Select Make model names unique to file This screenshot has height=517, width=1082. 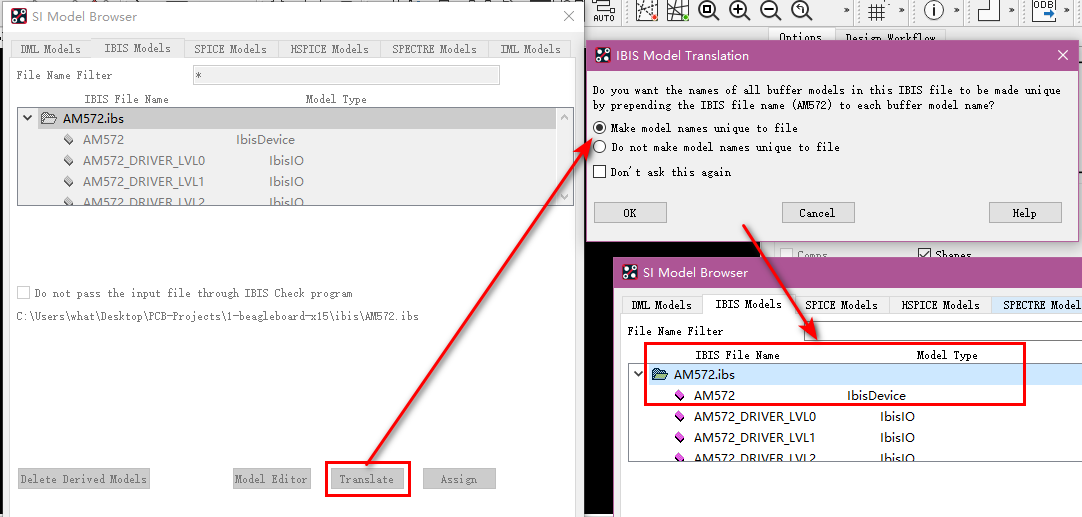pos(600,128)
